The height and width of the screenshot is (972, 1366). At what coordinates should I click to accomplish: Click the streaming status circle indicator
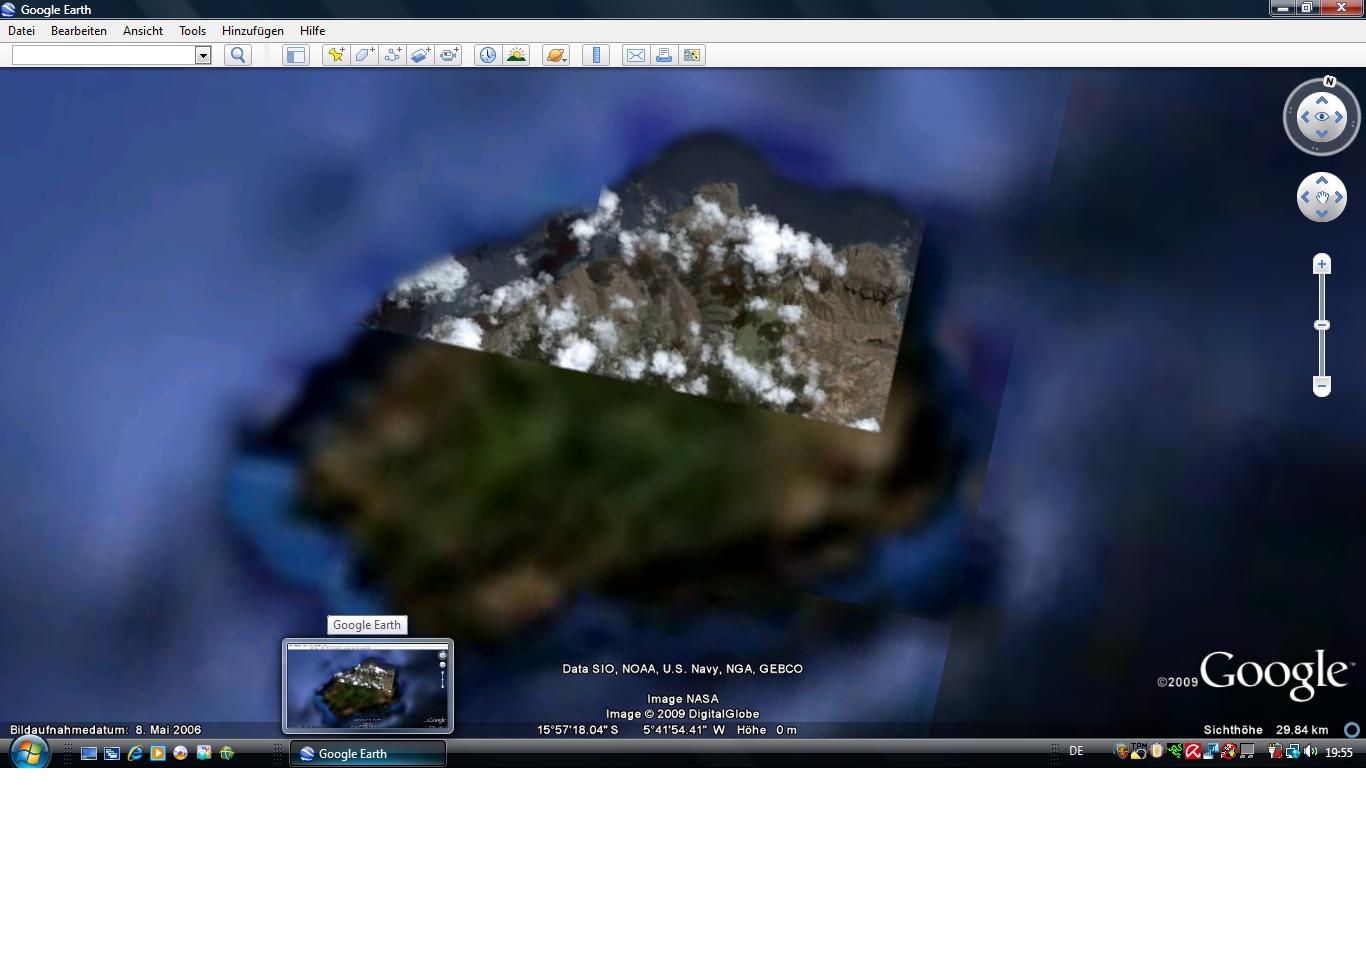1352,730
